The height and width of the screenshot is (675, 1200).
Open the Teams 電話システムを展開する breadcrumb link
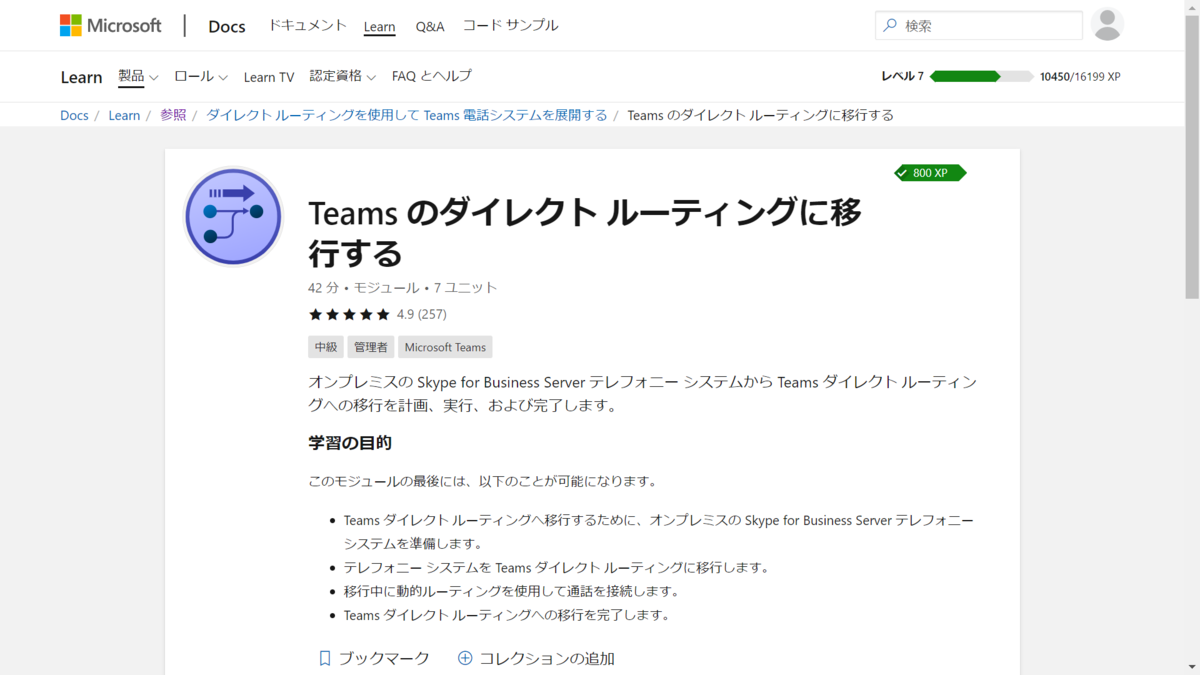click(x=407, y=115)
